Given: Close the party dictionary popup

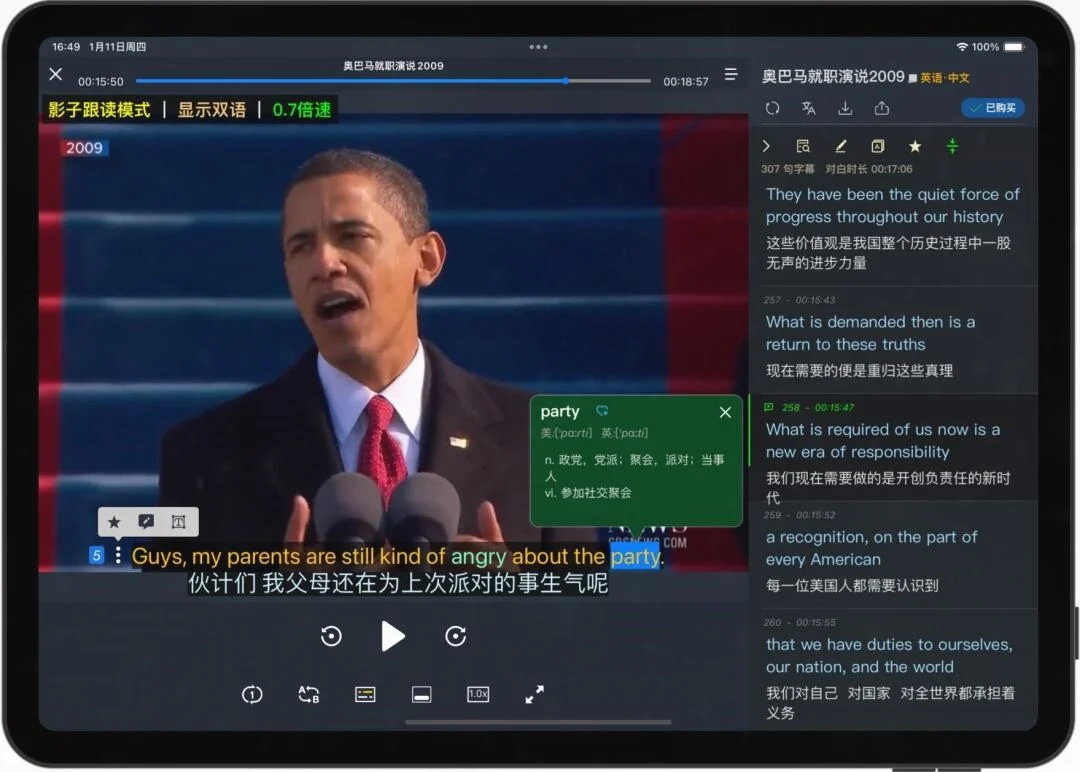Looking at the screenshot, I should click(725, 413).
